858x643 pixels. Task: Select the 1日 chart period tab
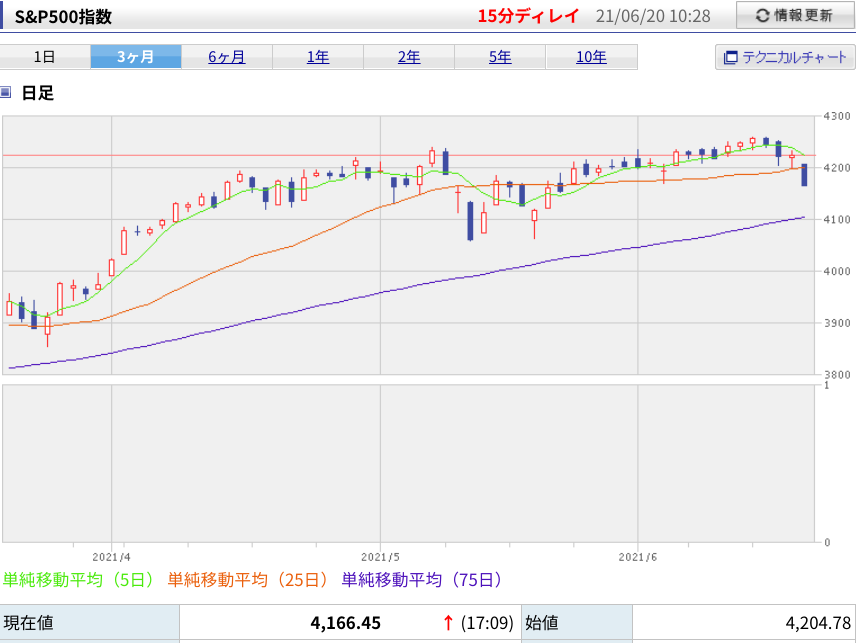click(45, 57)
